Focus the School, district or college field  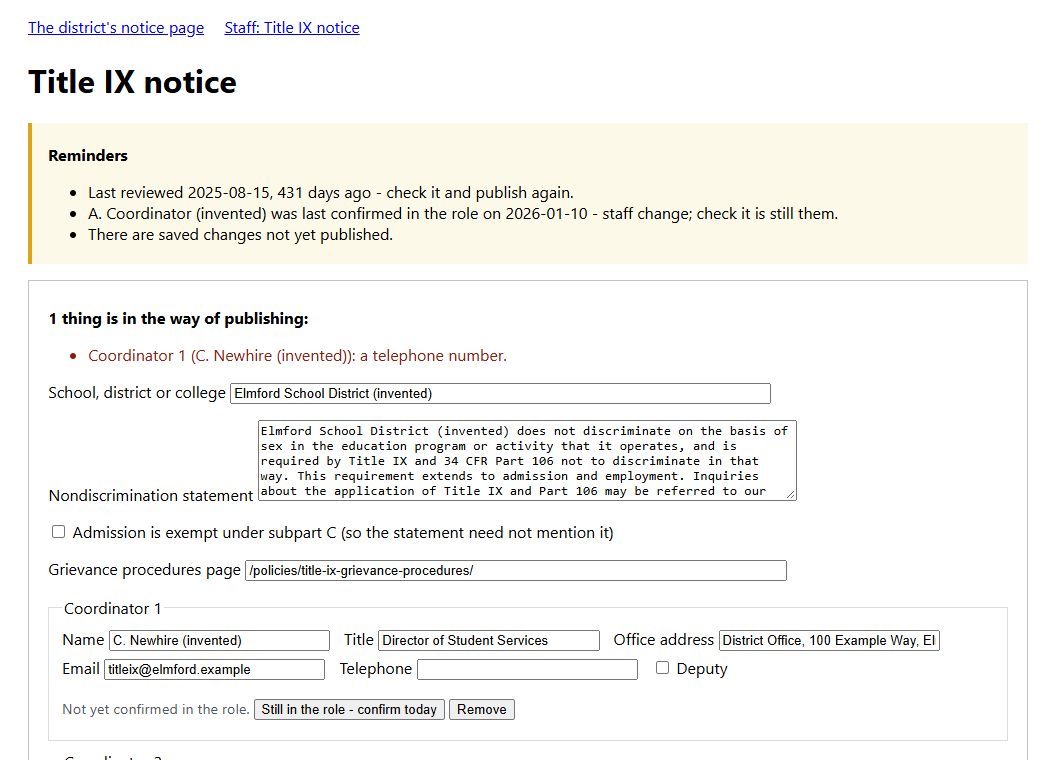500,393
